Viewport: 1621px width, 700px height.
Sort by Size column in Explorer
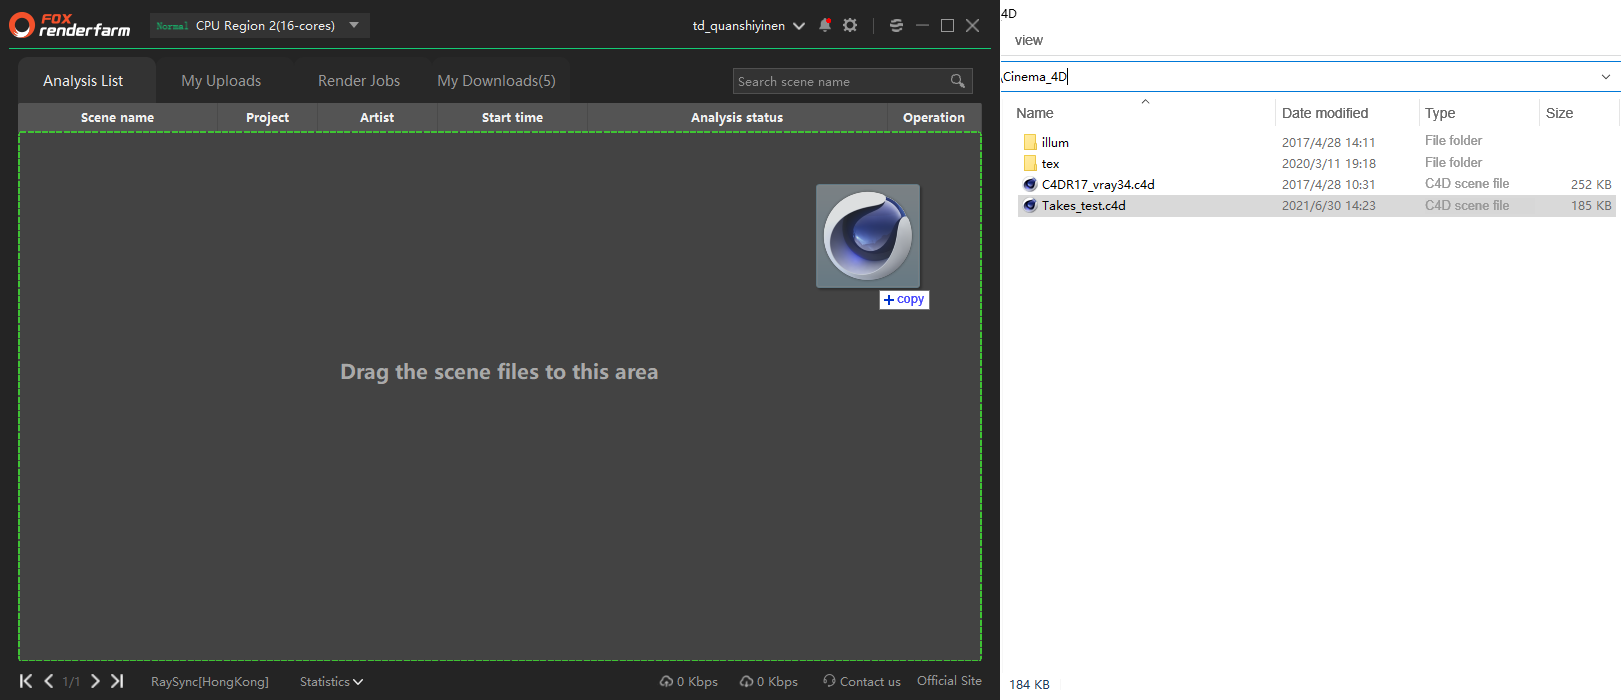pyautogui.click(x=1559, y=113)
